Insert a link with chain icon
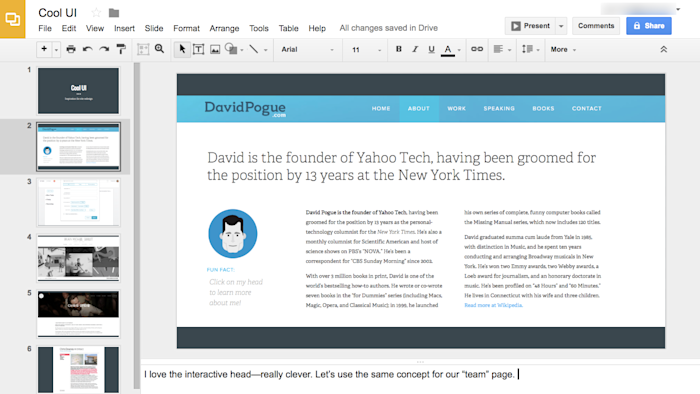This screenshot has width=700, height=394. click(x=477, y=49)
